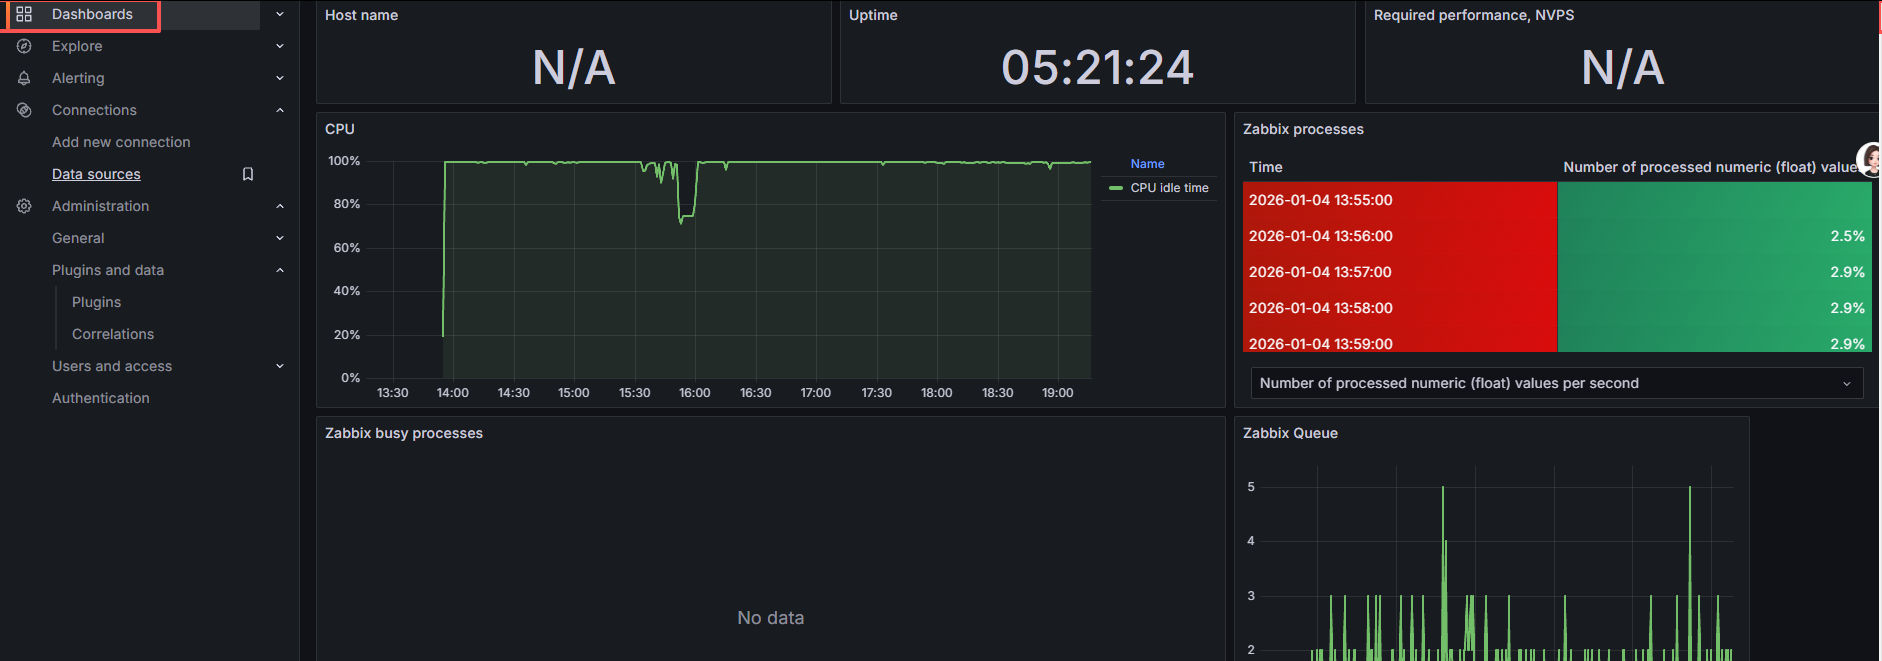Expand the Alerting section chevron
Image resolution: width=1882 pixels, height=661 pixels.
click(x=280, y=78)
